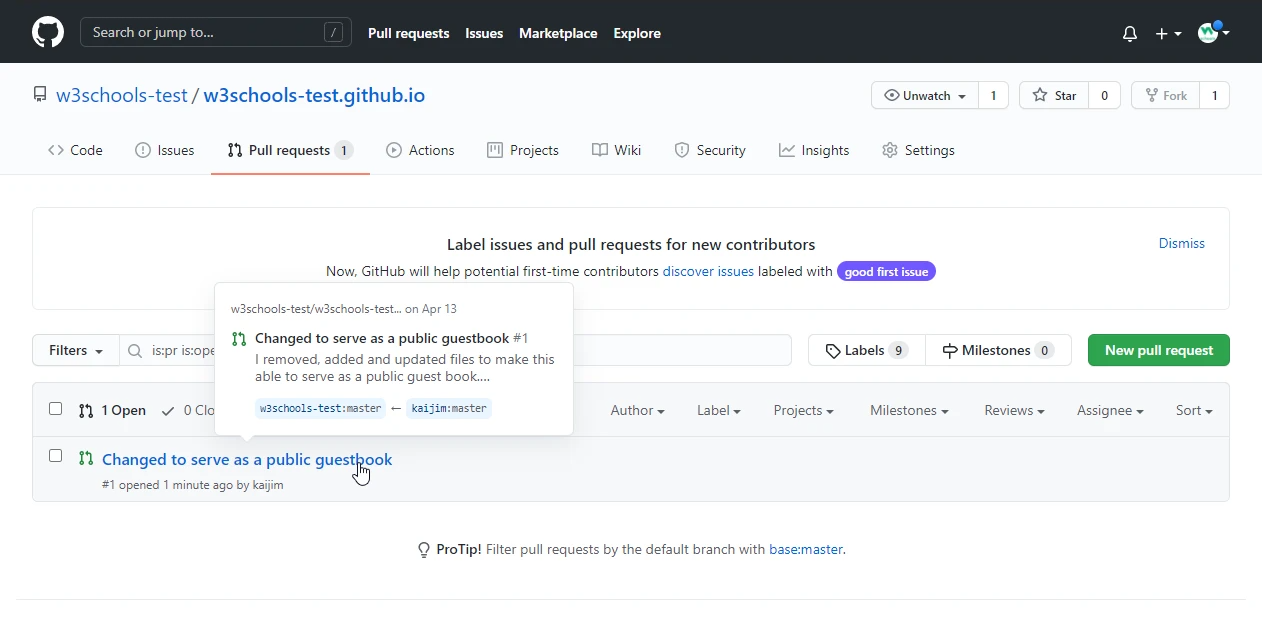Viewport: 1262px width, 620px height.
Task: Dismiss the new contributors label banner
Action: point(1181,244)
